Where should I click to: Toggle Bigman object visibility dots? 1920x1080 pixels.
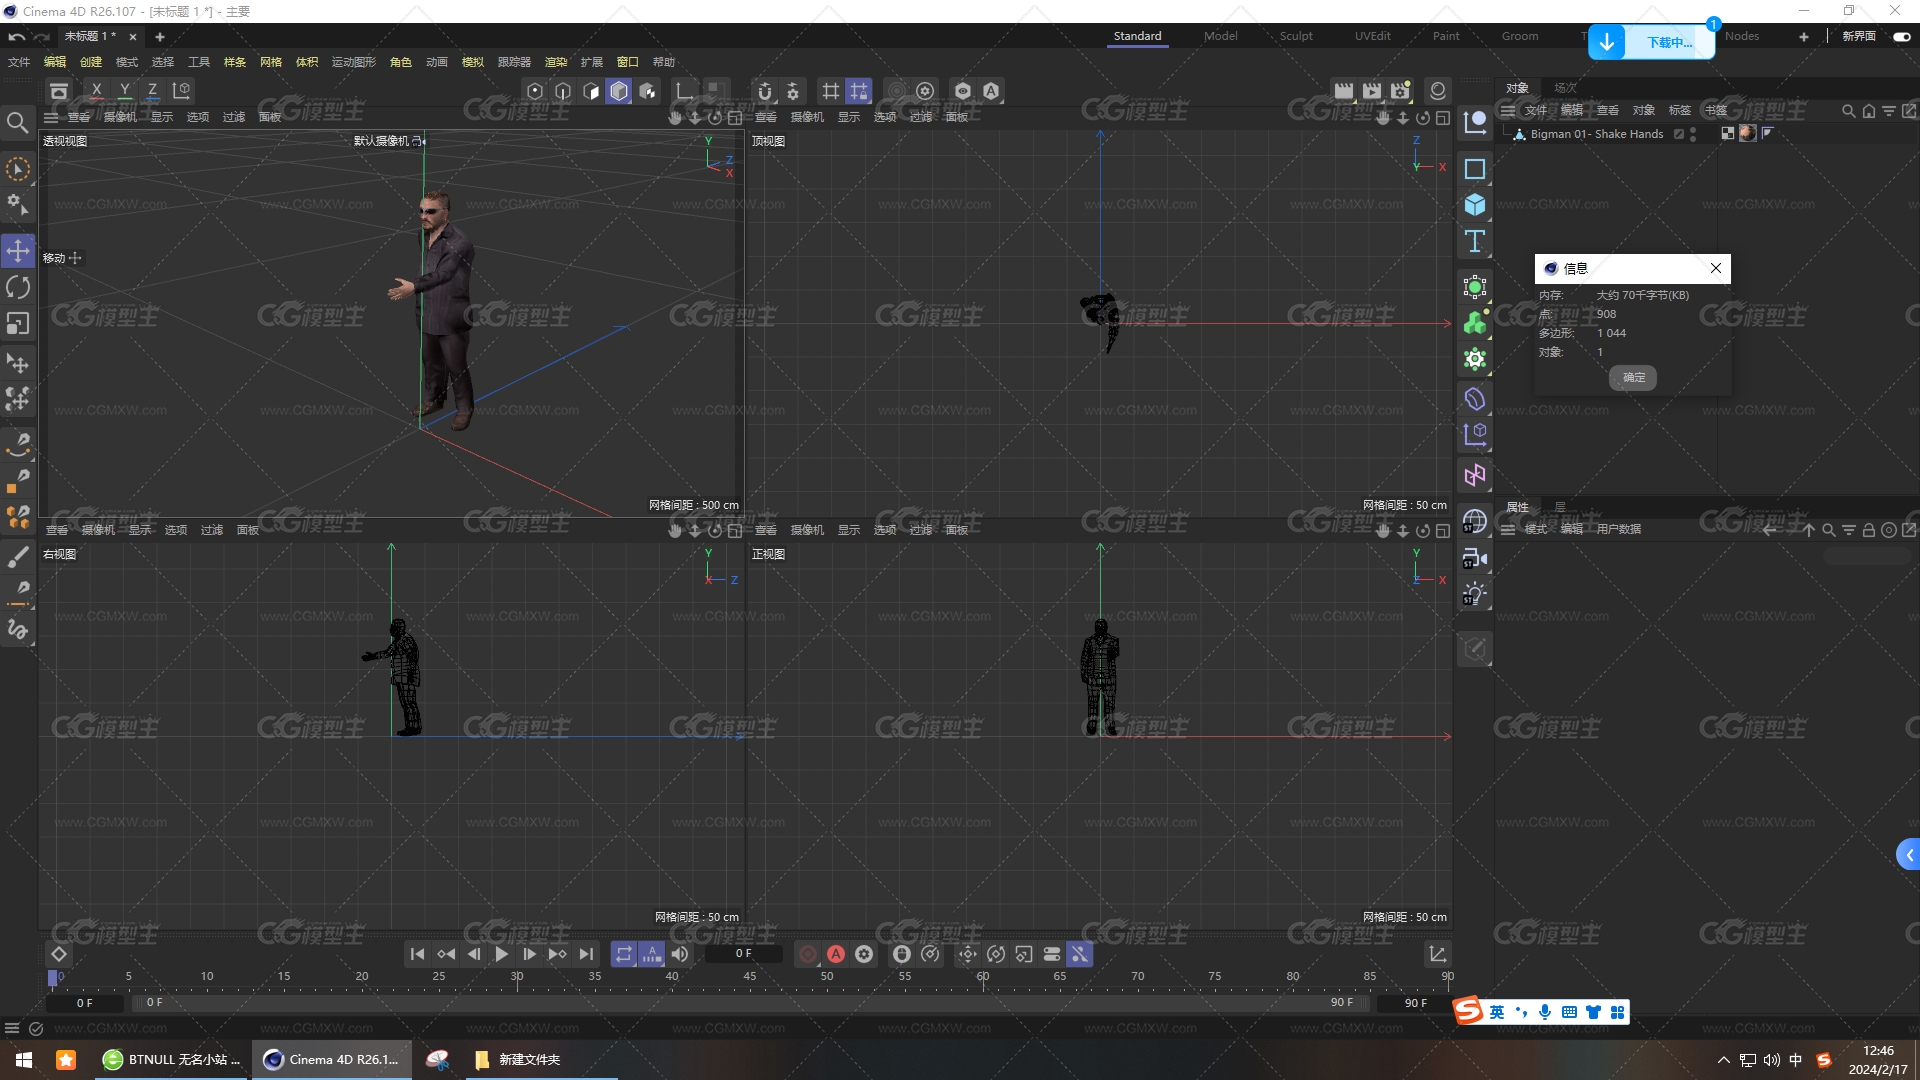[1692, 134]
